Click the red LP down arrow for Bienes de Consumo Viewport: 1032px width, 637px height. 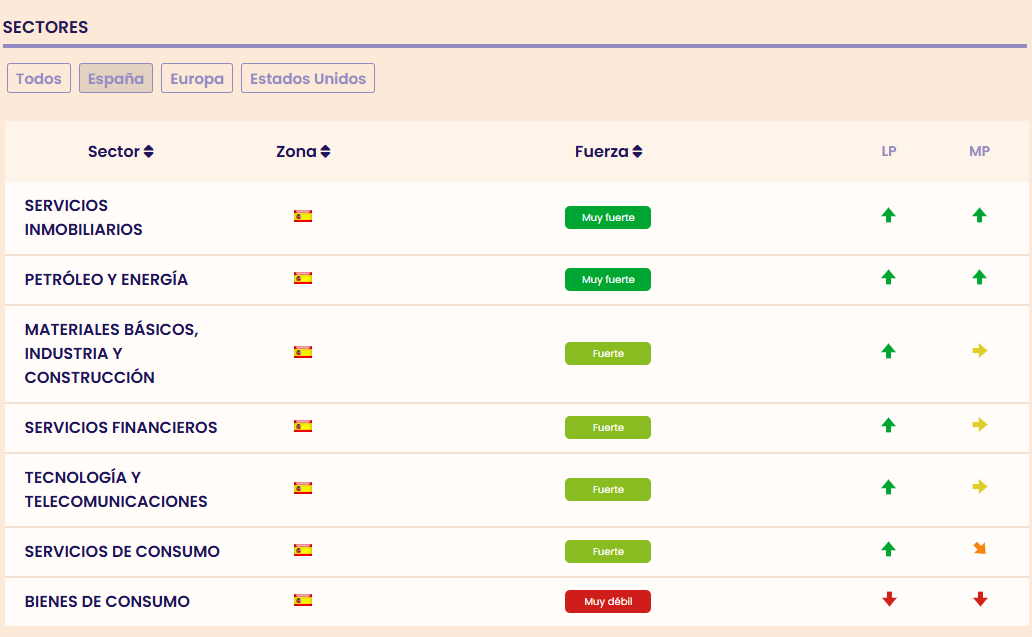(888, 600)
